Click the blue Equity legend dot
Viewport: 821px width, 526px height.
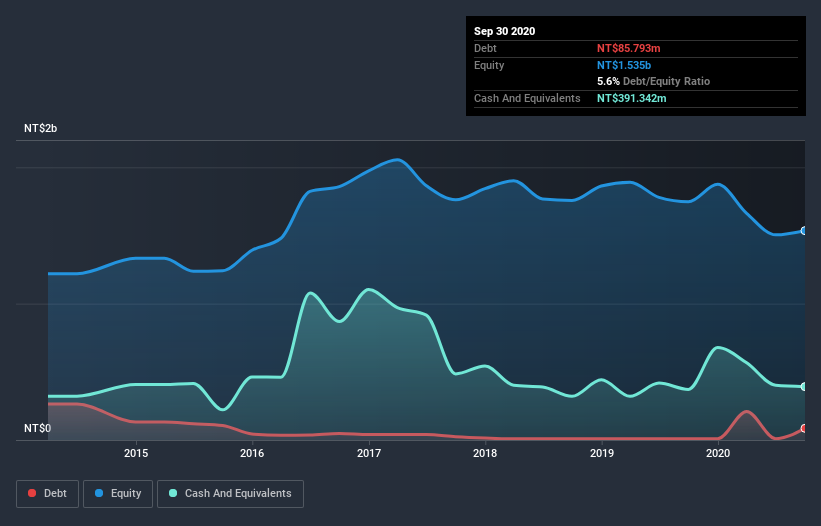point(99,493)
